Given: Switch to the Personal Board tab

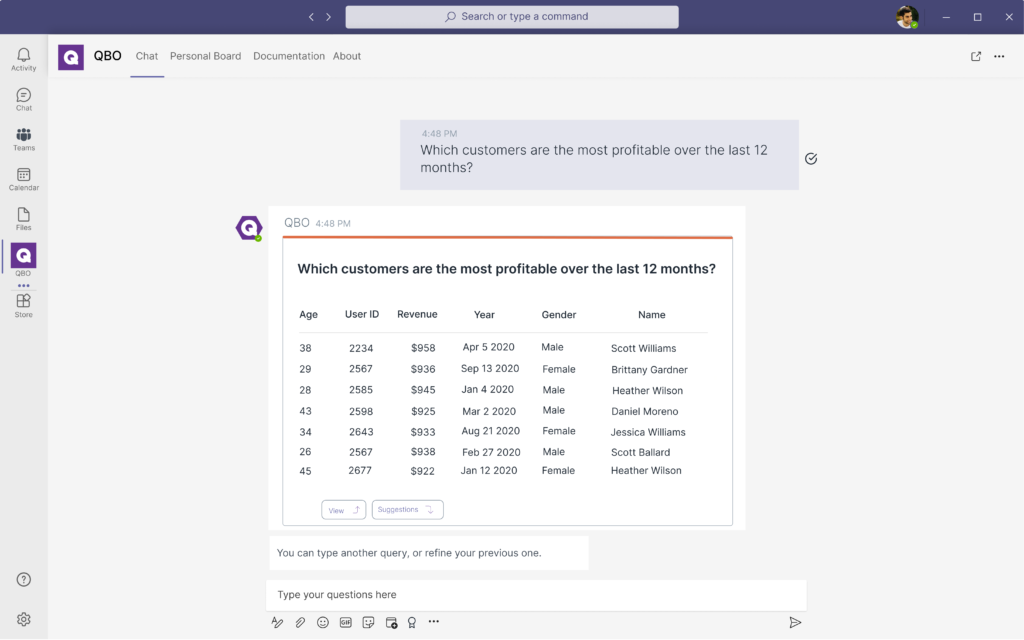Looking at the screenshot, I should 205,56.
